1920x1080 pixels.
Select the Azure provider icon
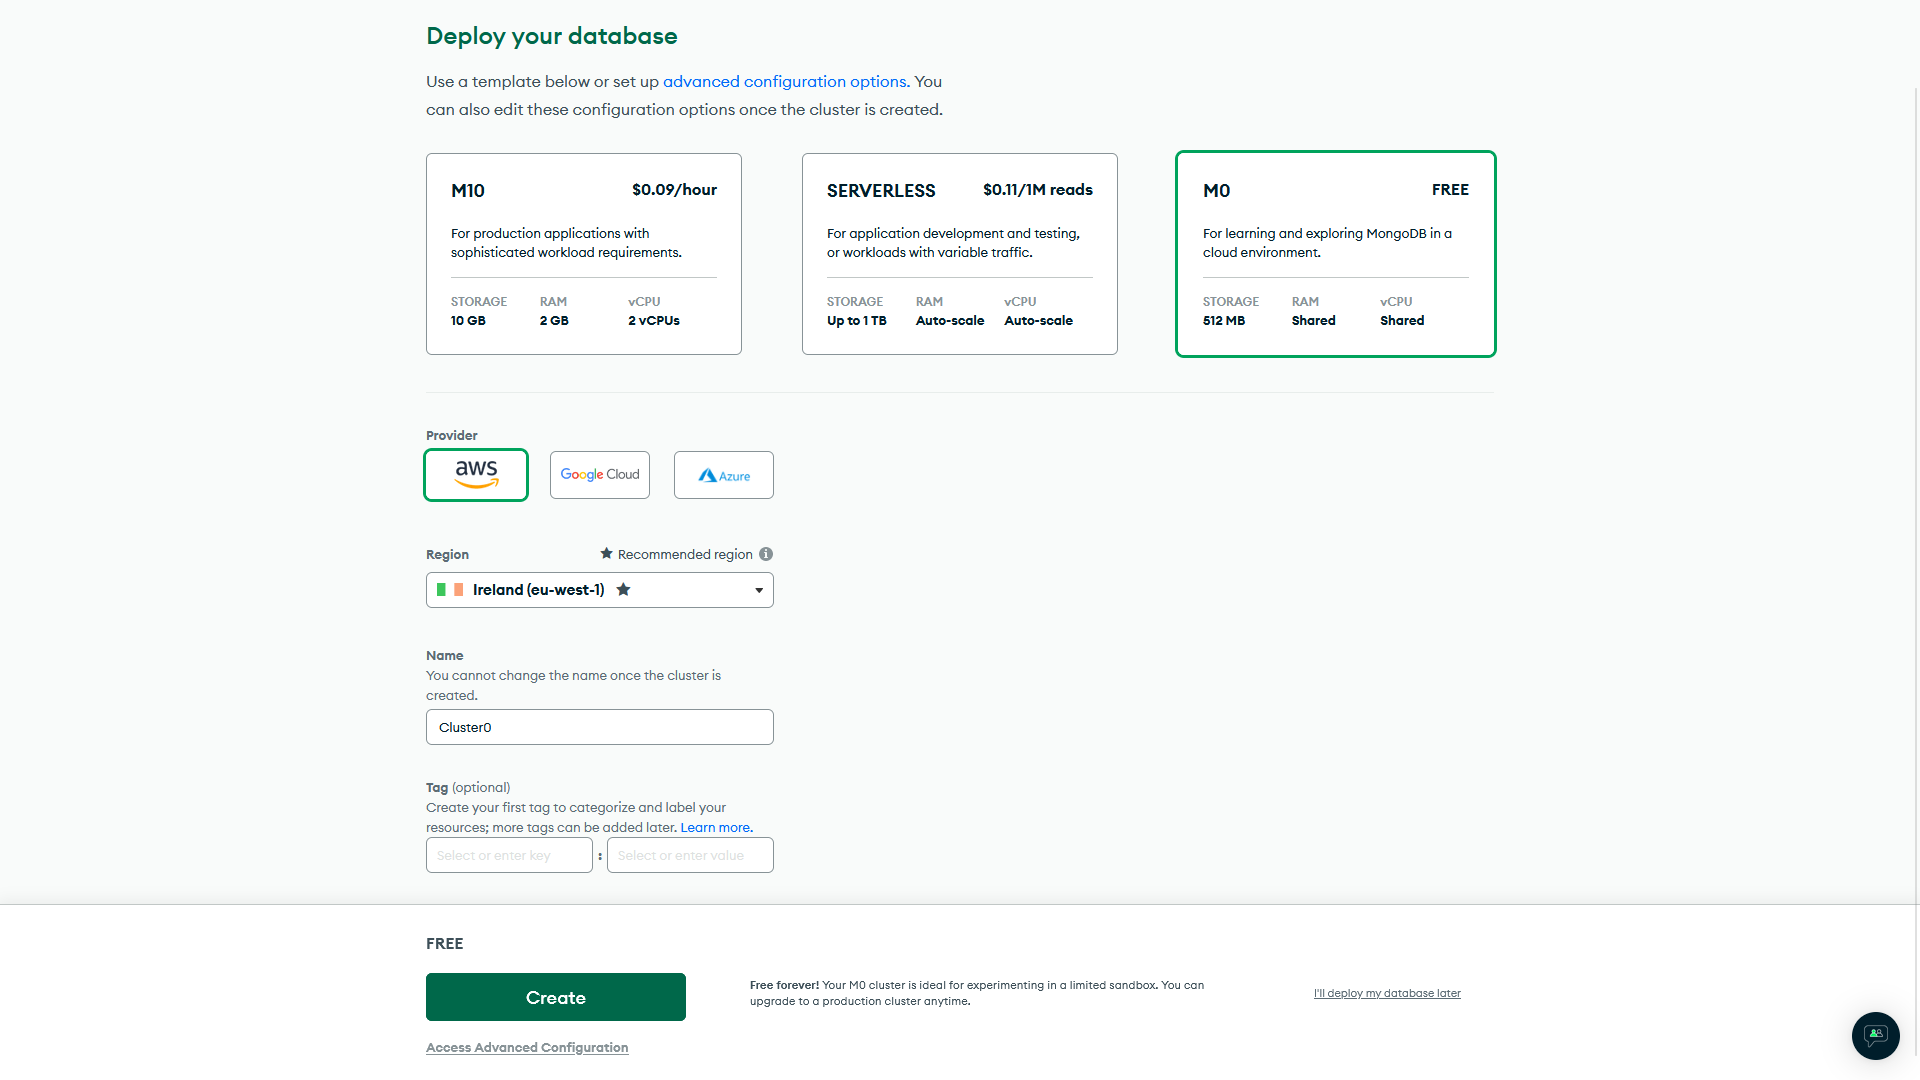pos(723,474)
